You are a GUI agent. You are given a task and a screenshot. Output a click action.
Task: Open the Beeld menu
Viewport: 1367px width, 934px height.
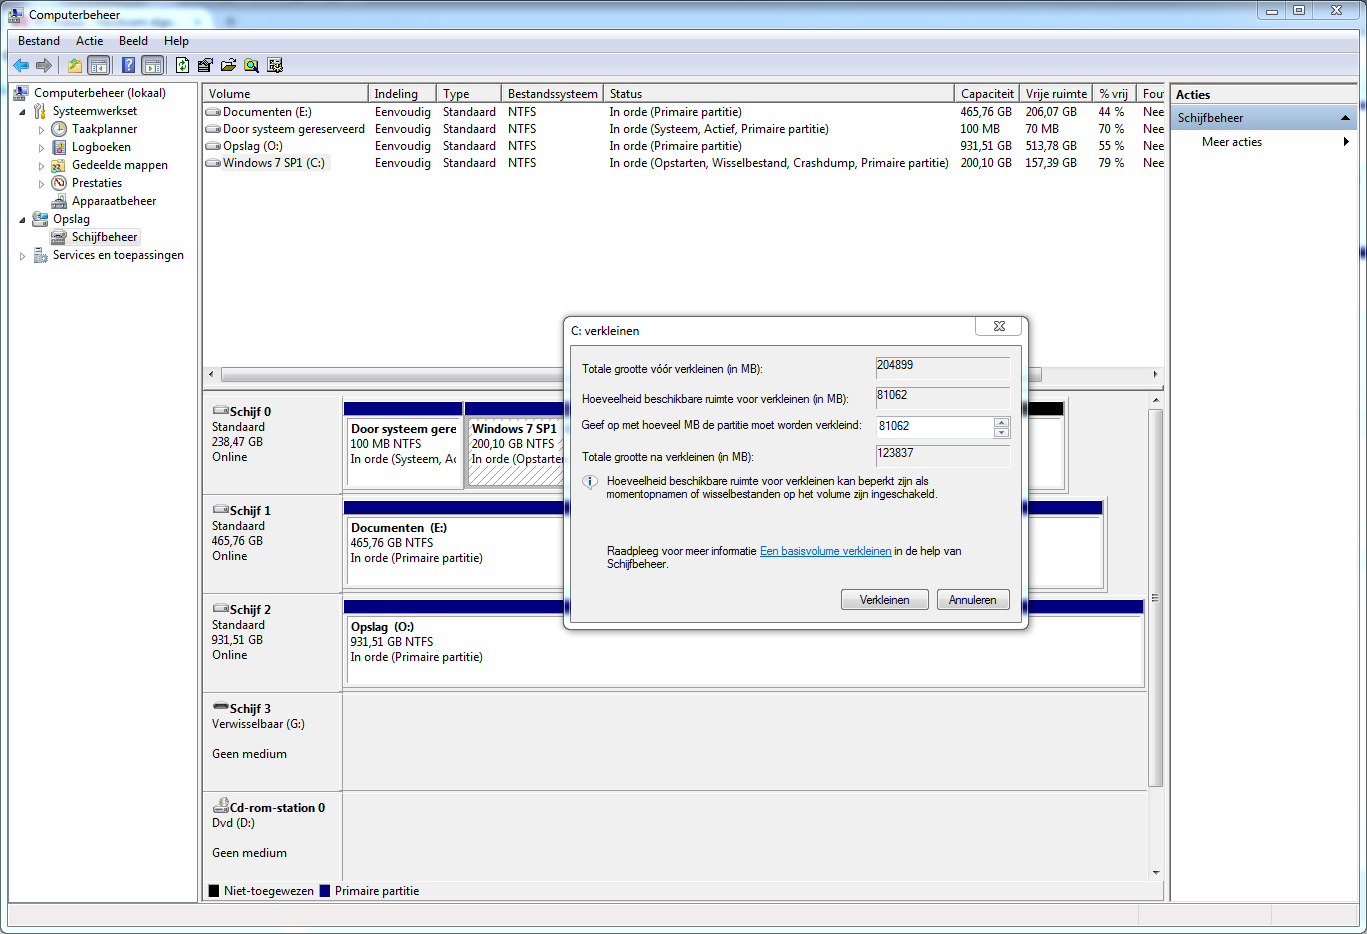133,41
